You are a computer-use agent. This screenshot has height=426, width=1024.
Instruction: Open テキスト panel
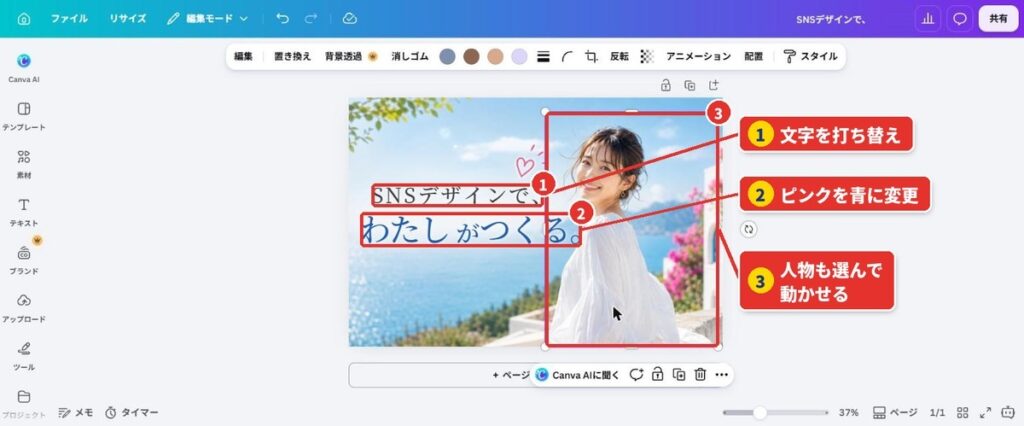pyautogui.click(x=24, y=212)
